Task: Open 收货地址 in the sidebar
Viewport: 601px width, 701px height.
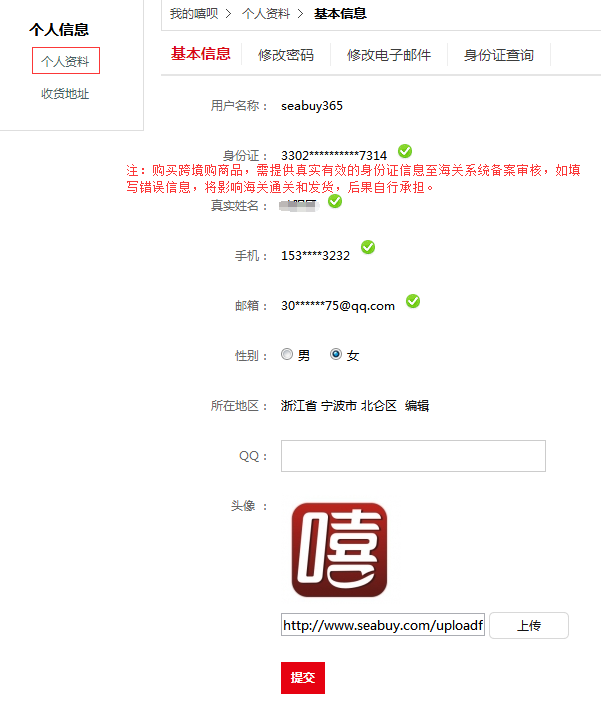Action: tap(65, 94)
